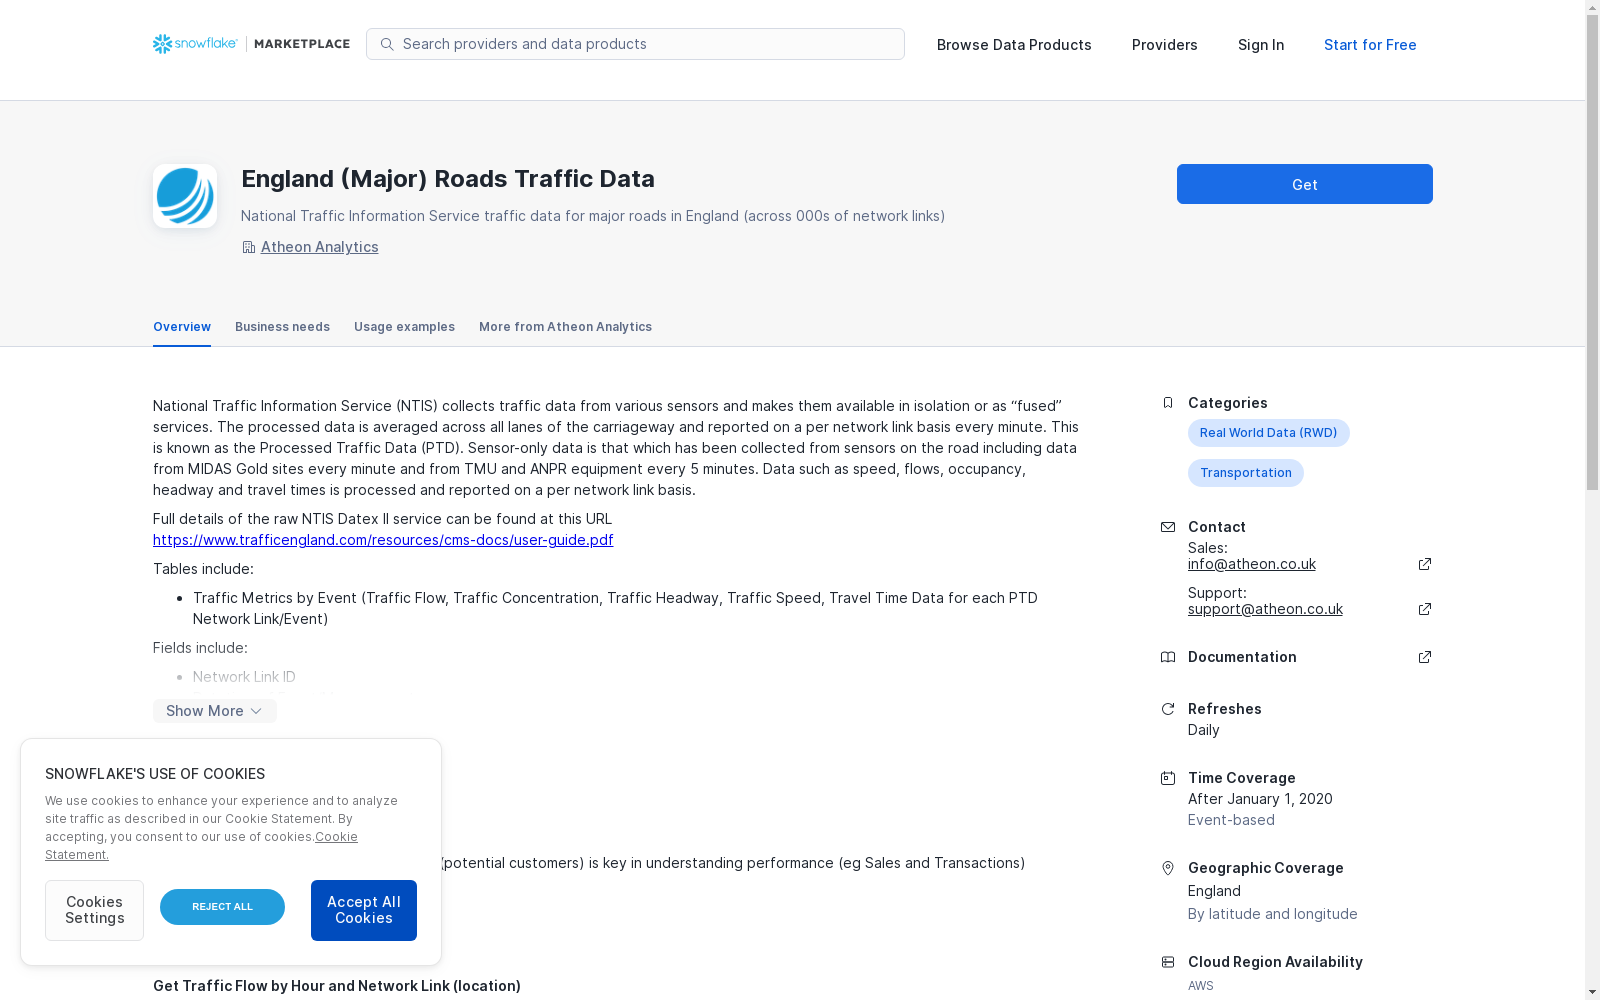This screenshot has height=1000, width=1600.
Task: Click the AWS region text
Action: click(1200, 986)
